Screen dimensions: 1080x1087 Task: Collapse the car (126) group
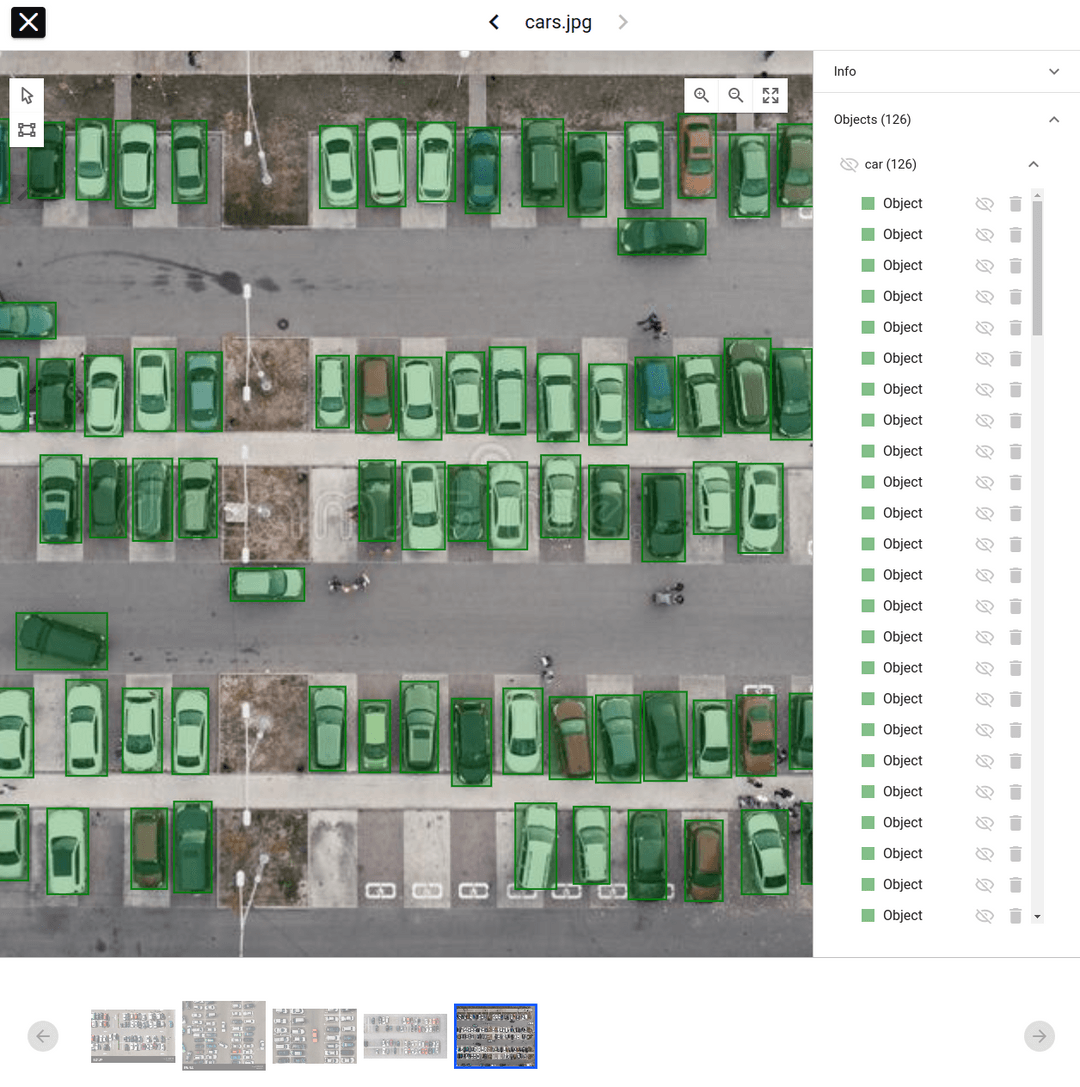1034,164
